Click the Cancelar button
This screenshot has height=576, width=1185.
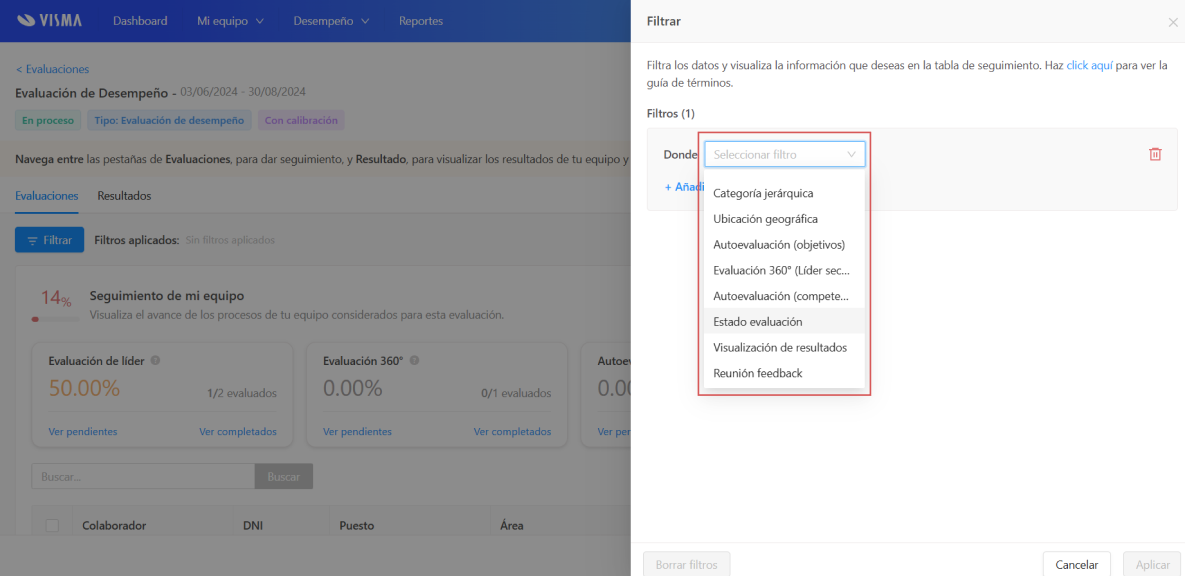point(1076,565)
